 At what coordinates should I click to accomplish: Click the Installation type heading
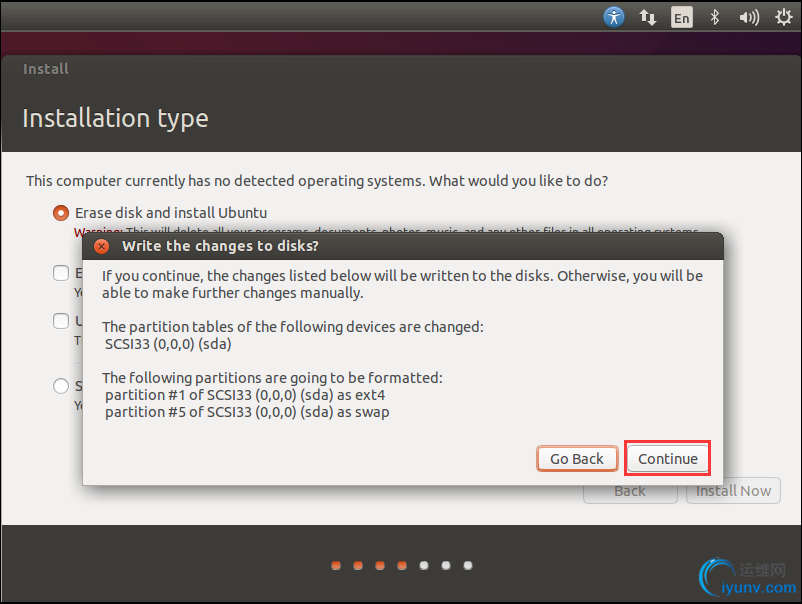[116, 119]
